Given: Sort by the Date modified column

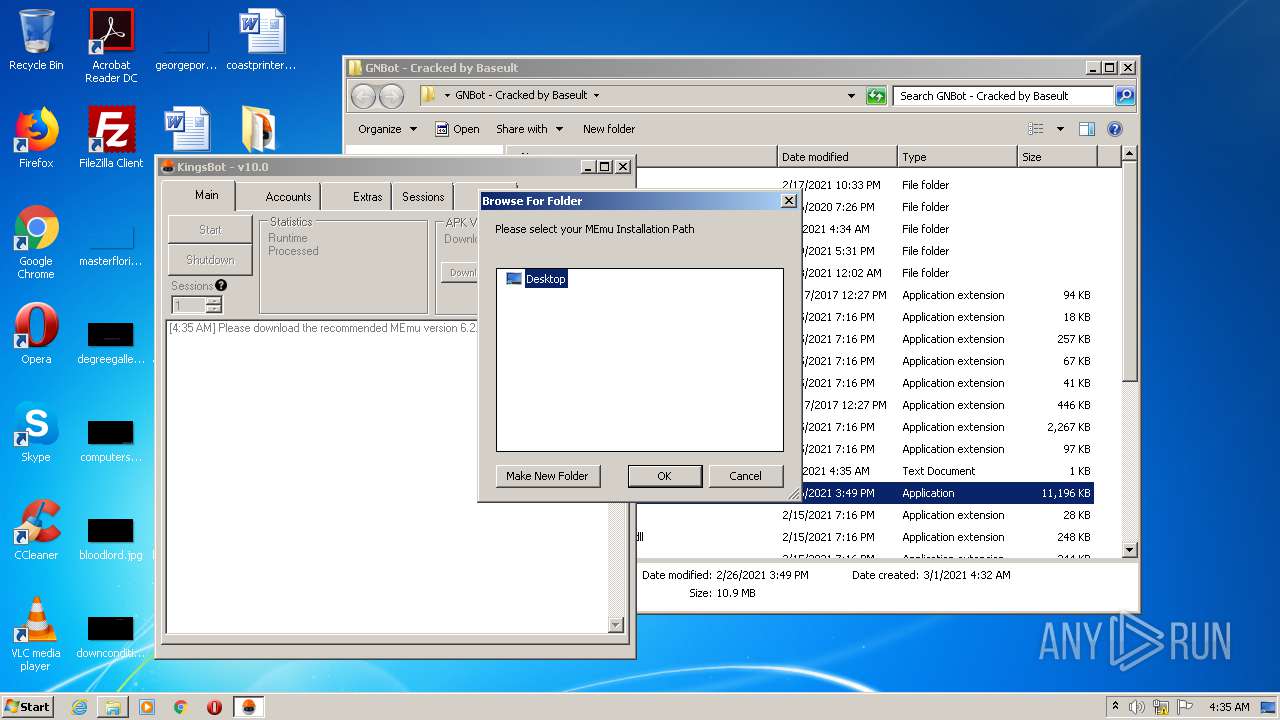Looking at the screenshot, I should (x=836, y=157).
